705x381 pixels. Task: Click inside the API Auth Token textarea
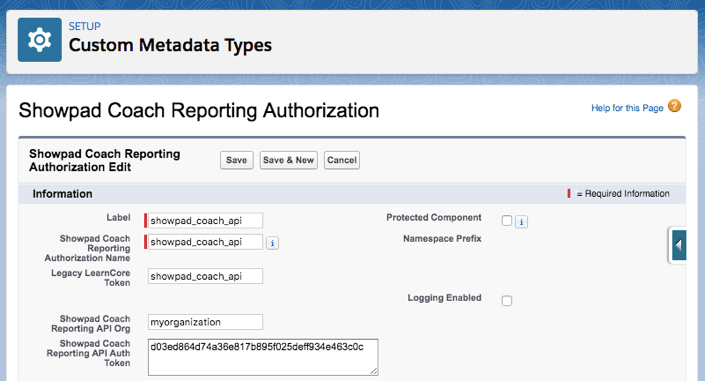[x=263, y=357]
